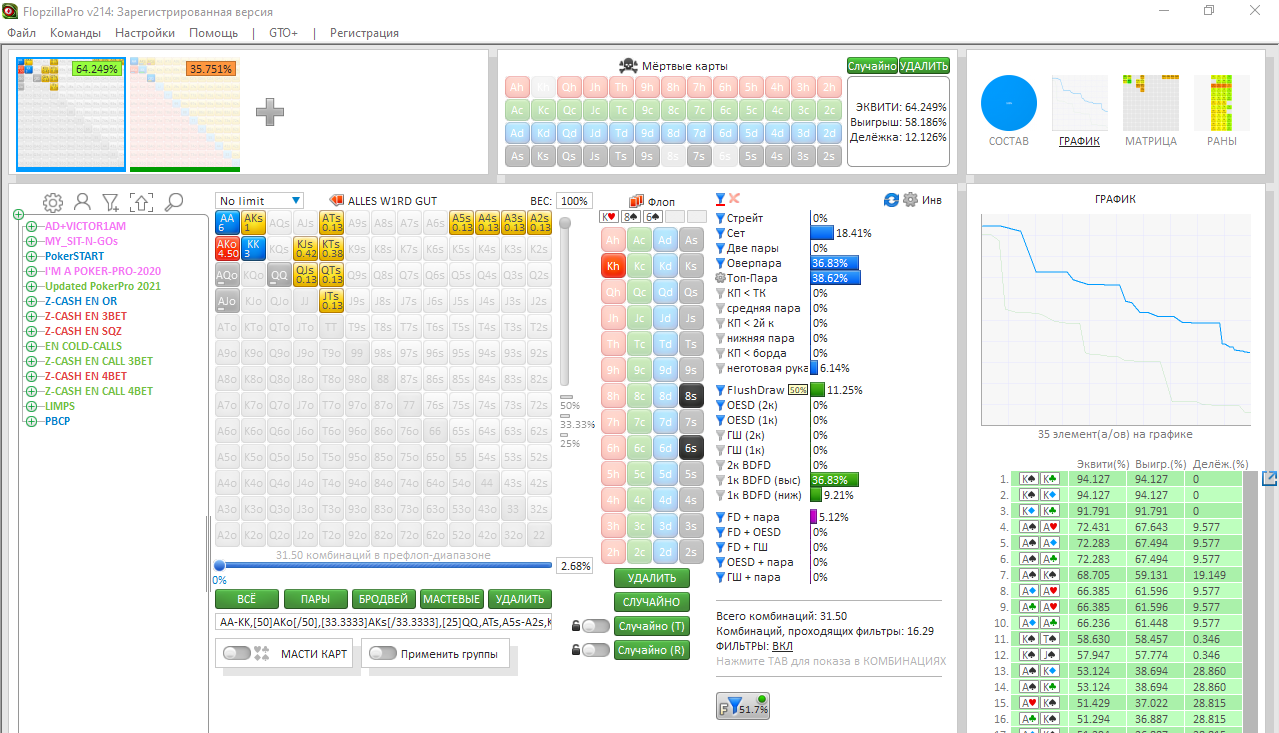
Task: Enable the Применить группы switch
Action: (383, 653)
